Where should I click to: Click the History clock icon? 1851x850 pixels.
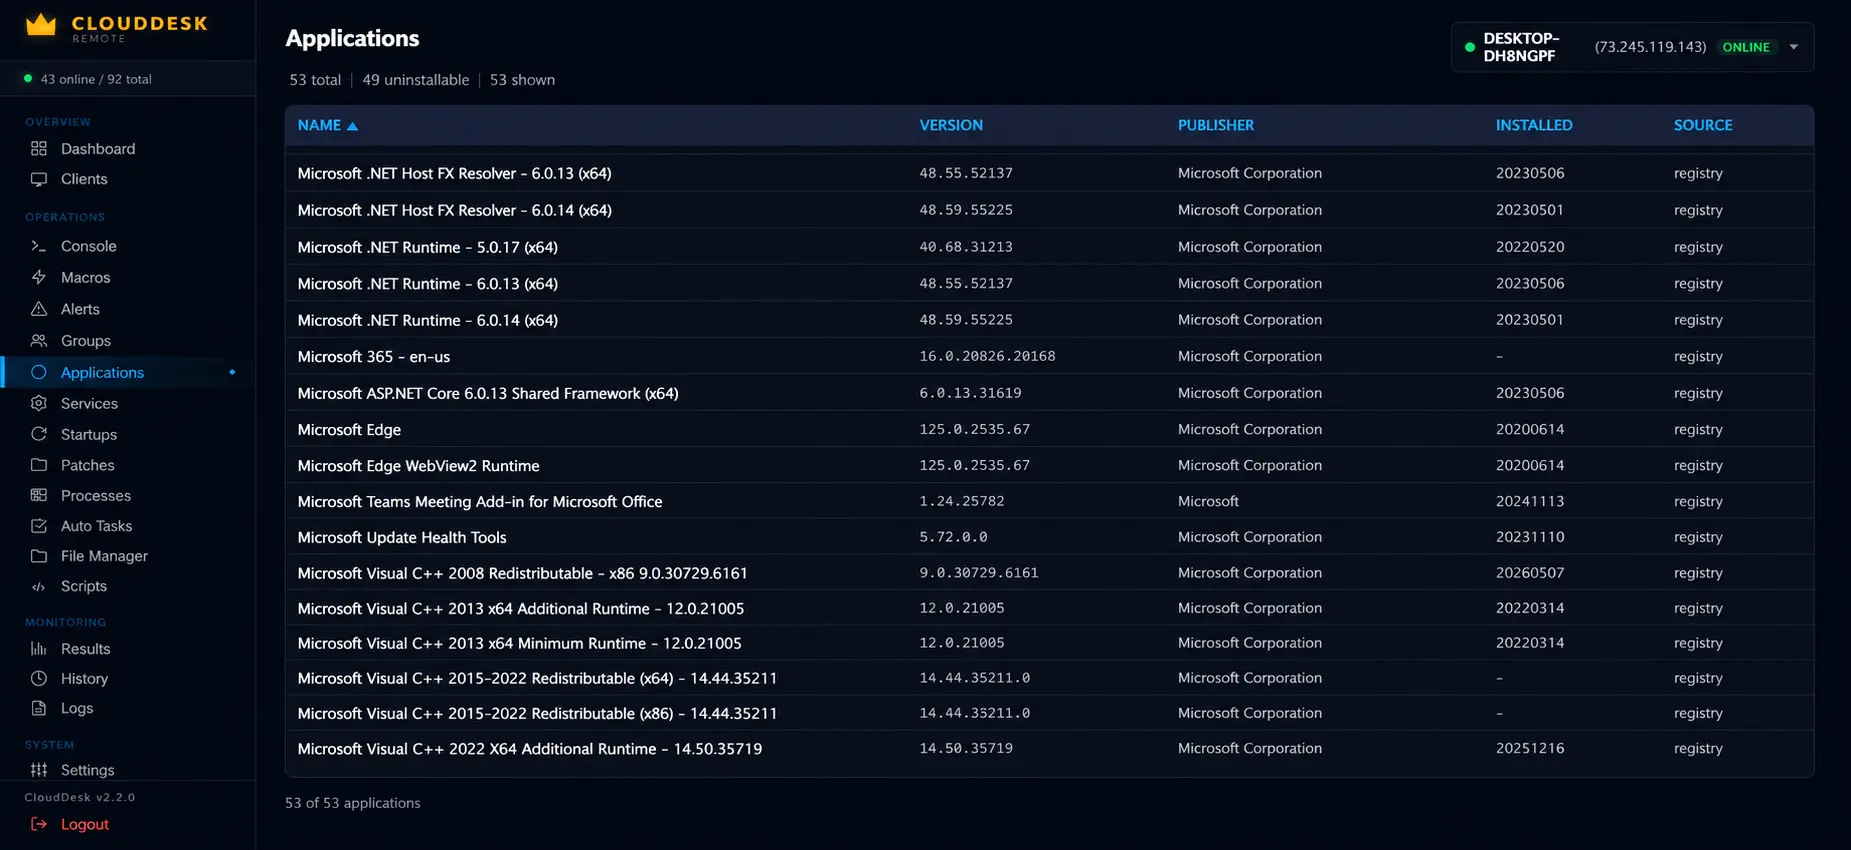(x=39, y=678)
